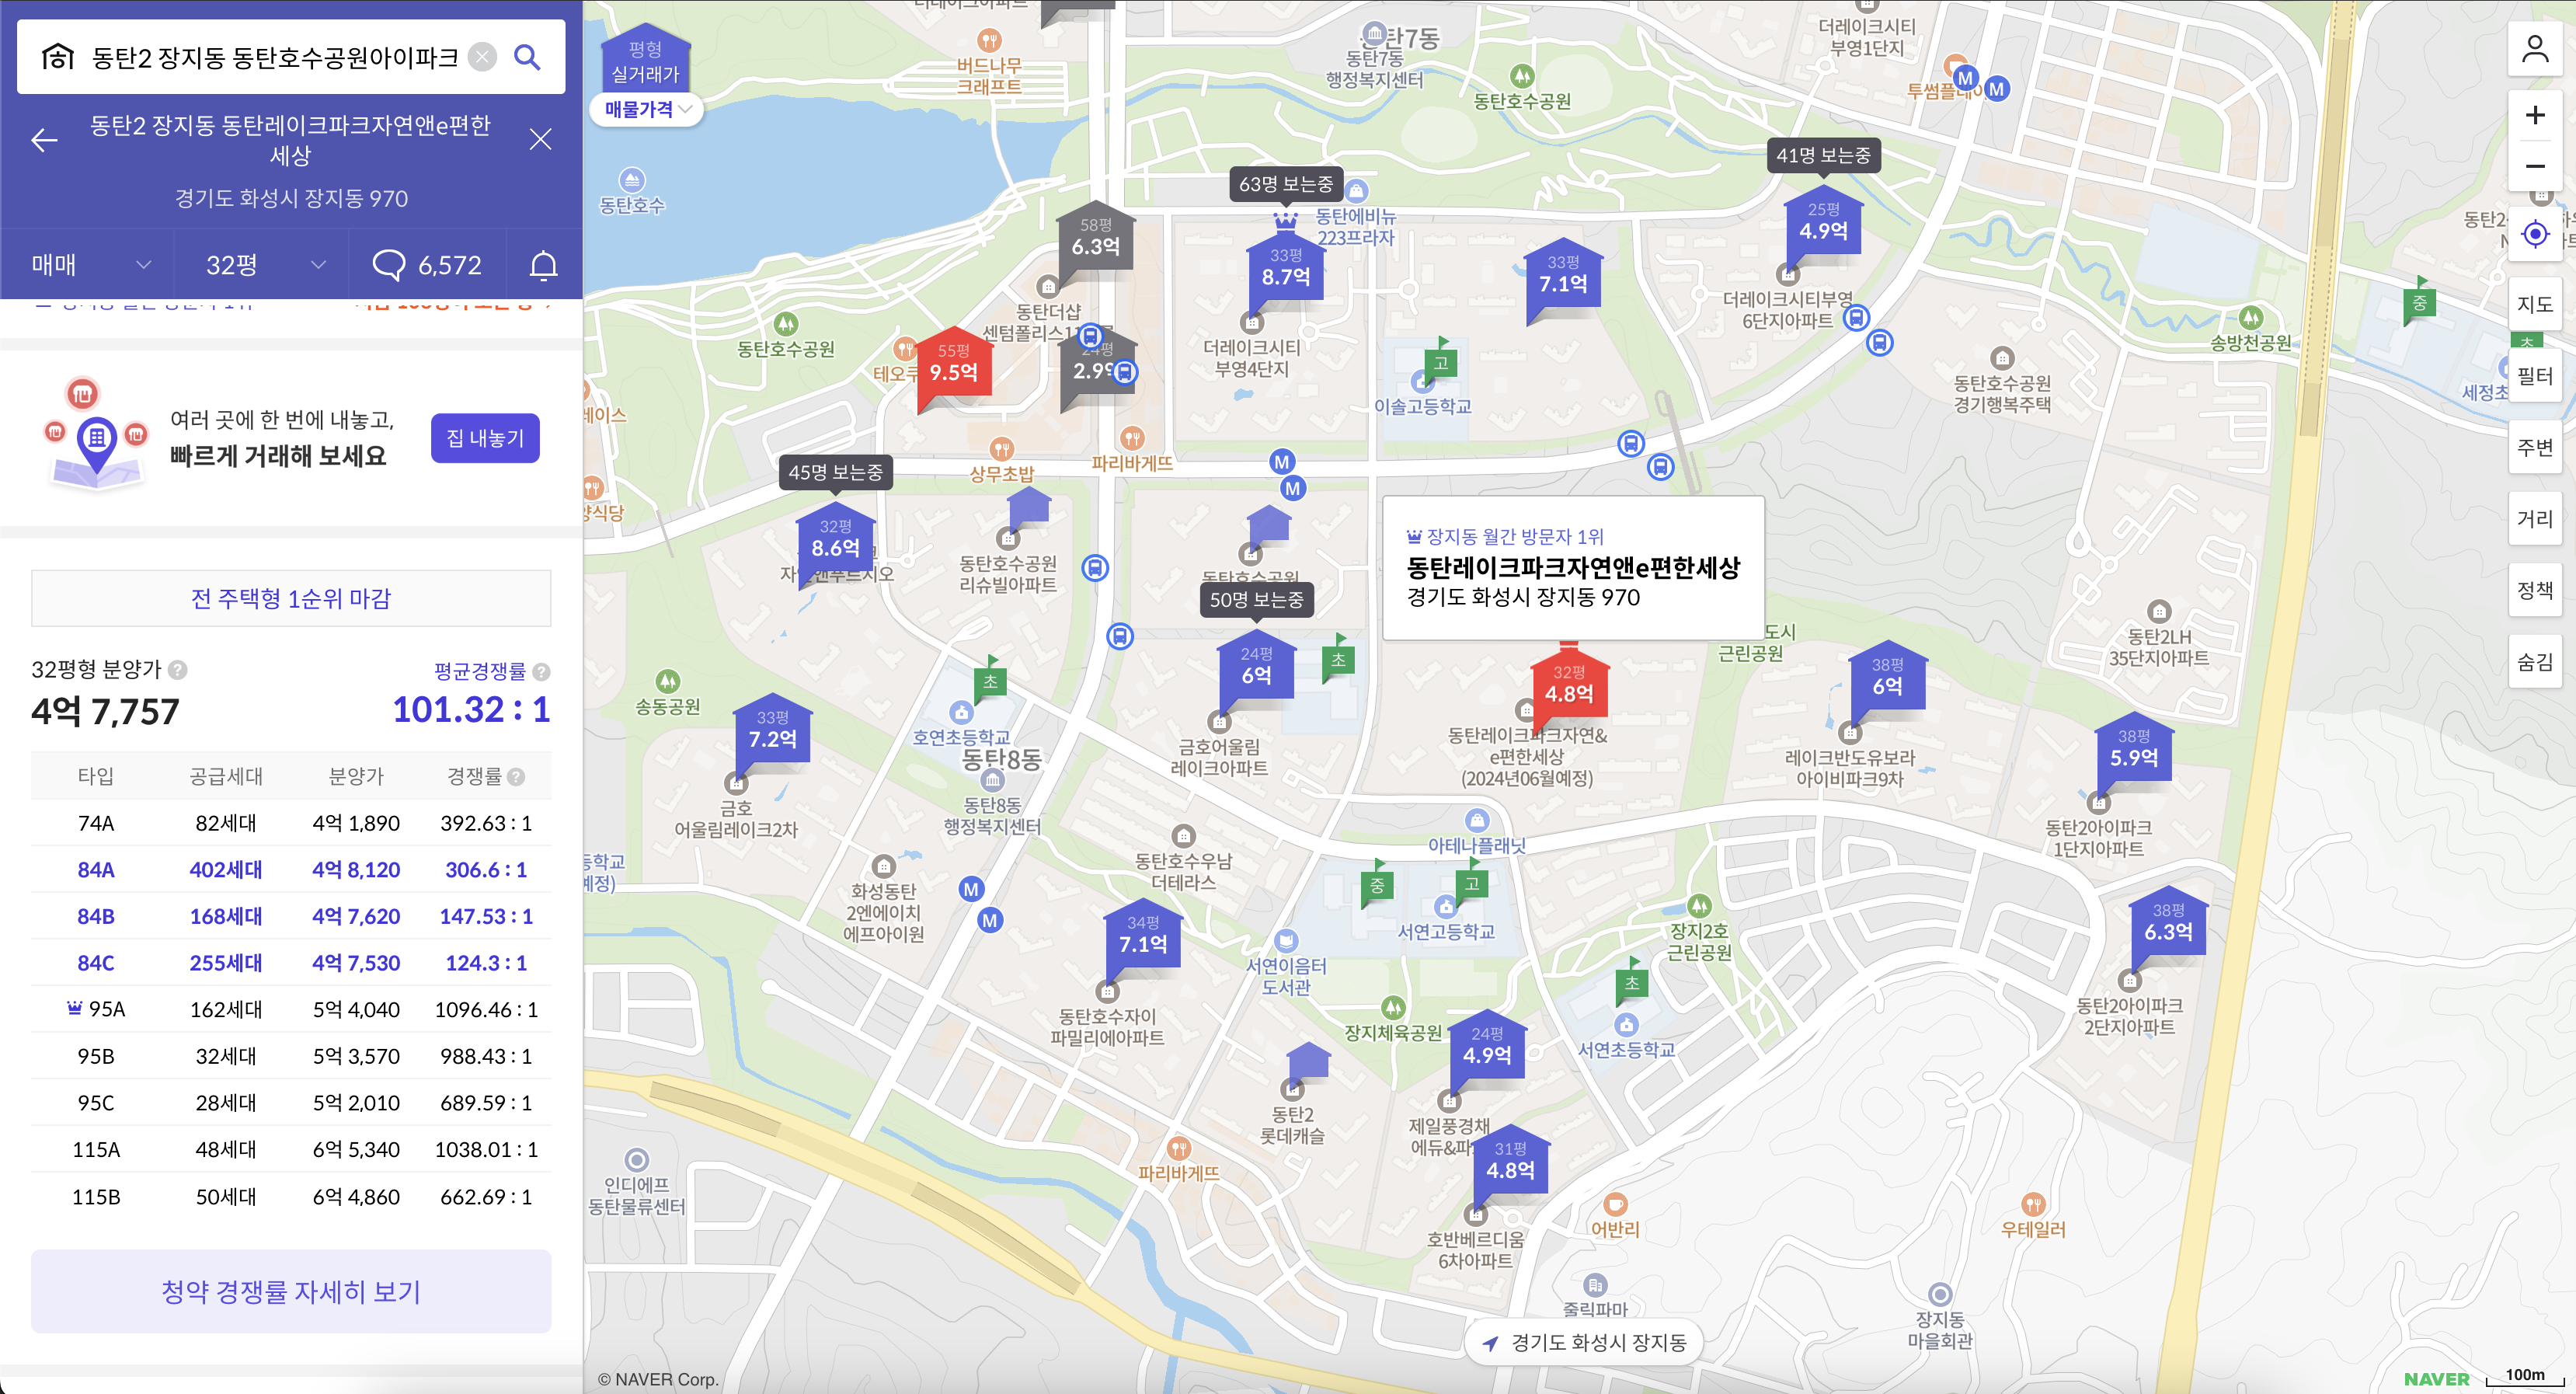Screen dimensions: 2576x1394
Task: Zoom out the map with minus
Action: (2534, 166)
